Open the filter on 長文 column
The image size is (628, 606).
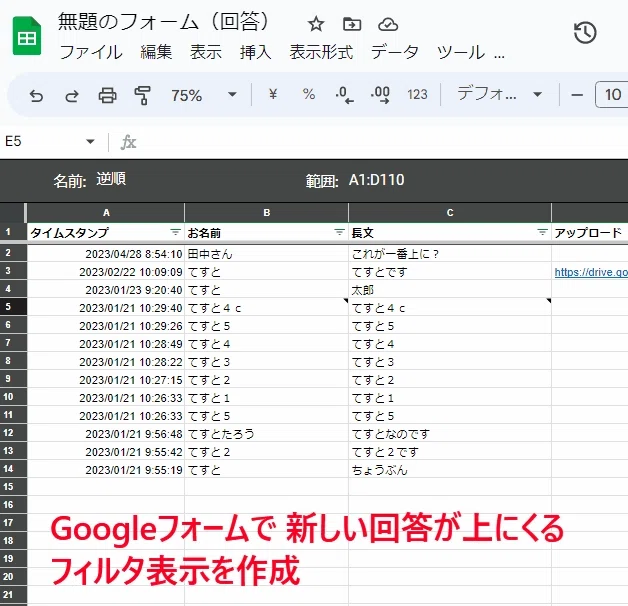pos(542,232)
